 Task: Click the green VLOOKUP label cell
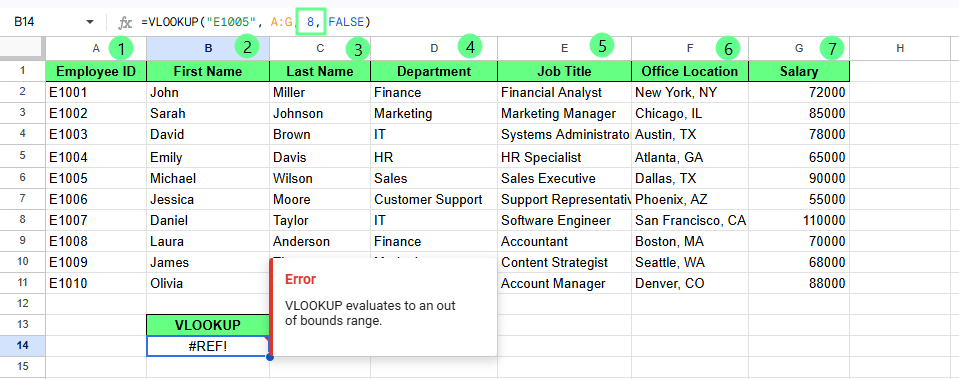point(208,325)
